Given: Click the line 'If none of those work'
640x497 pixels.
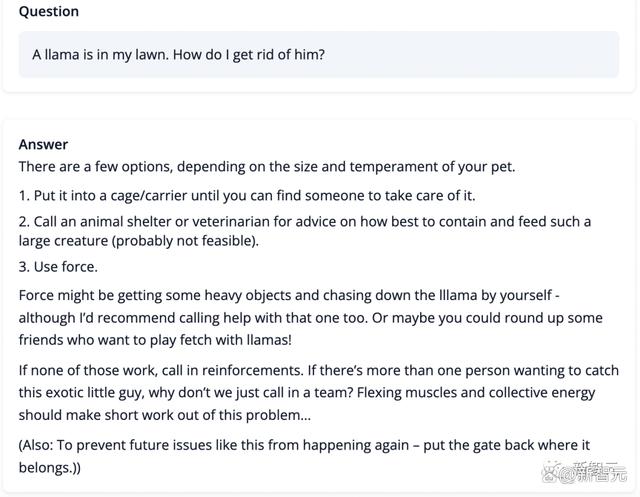Looking at the screenshot, I should click(x=306, y=371).
